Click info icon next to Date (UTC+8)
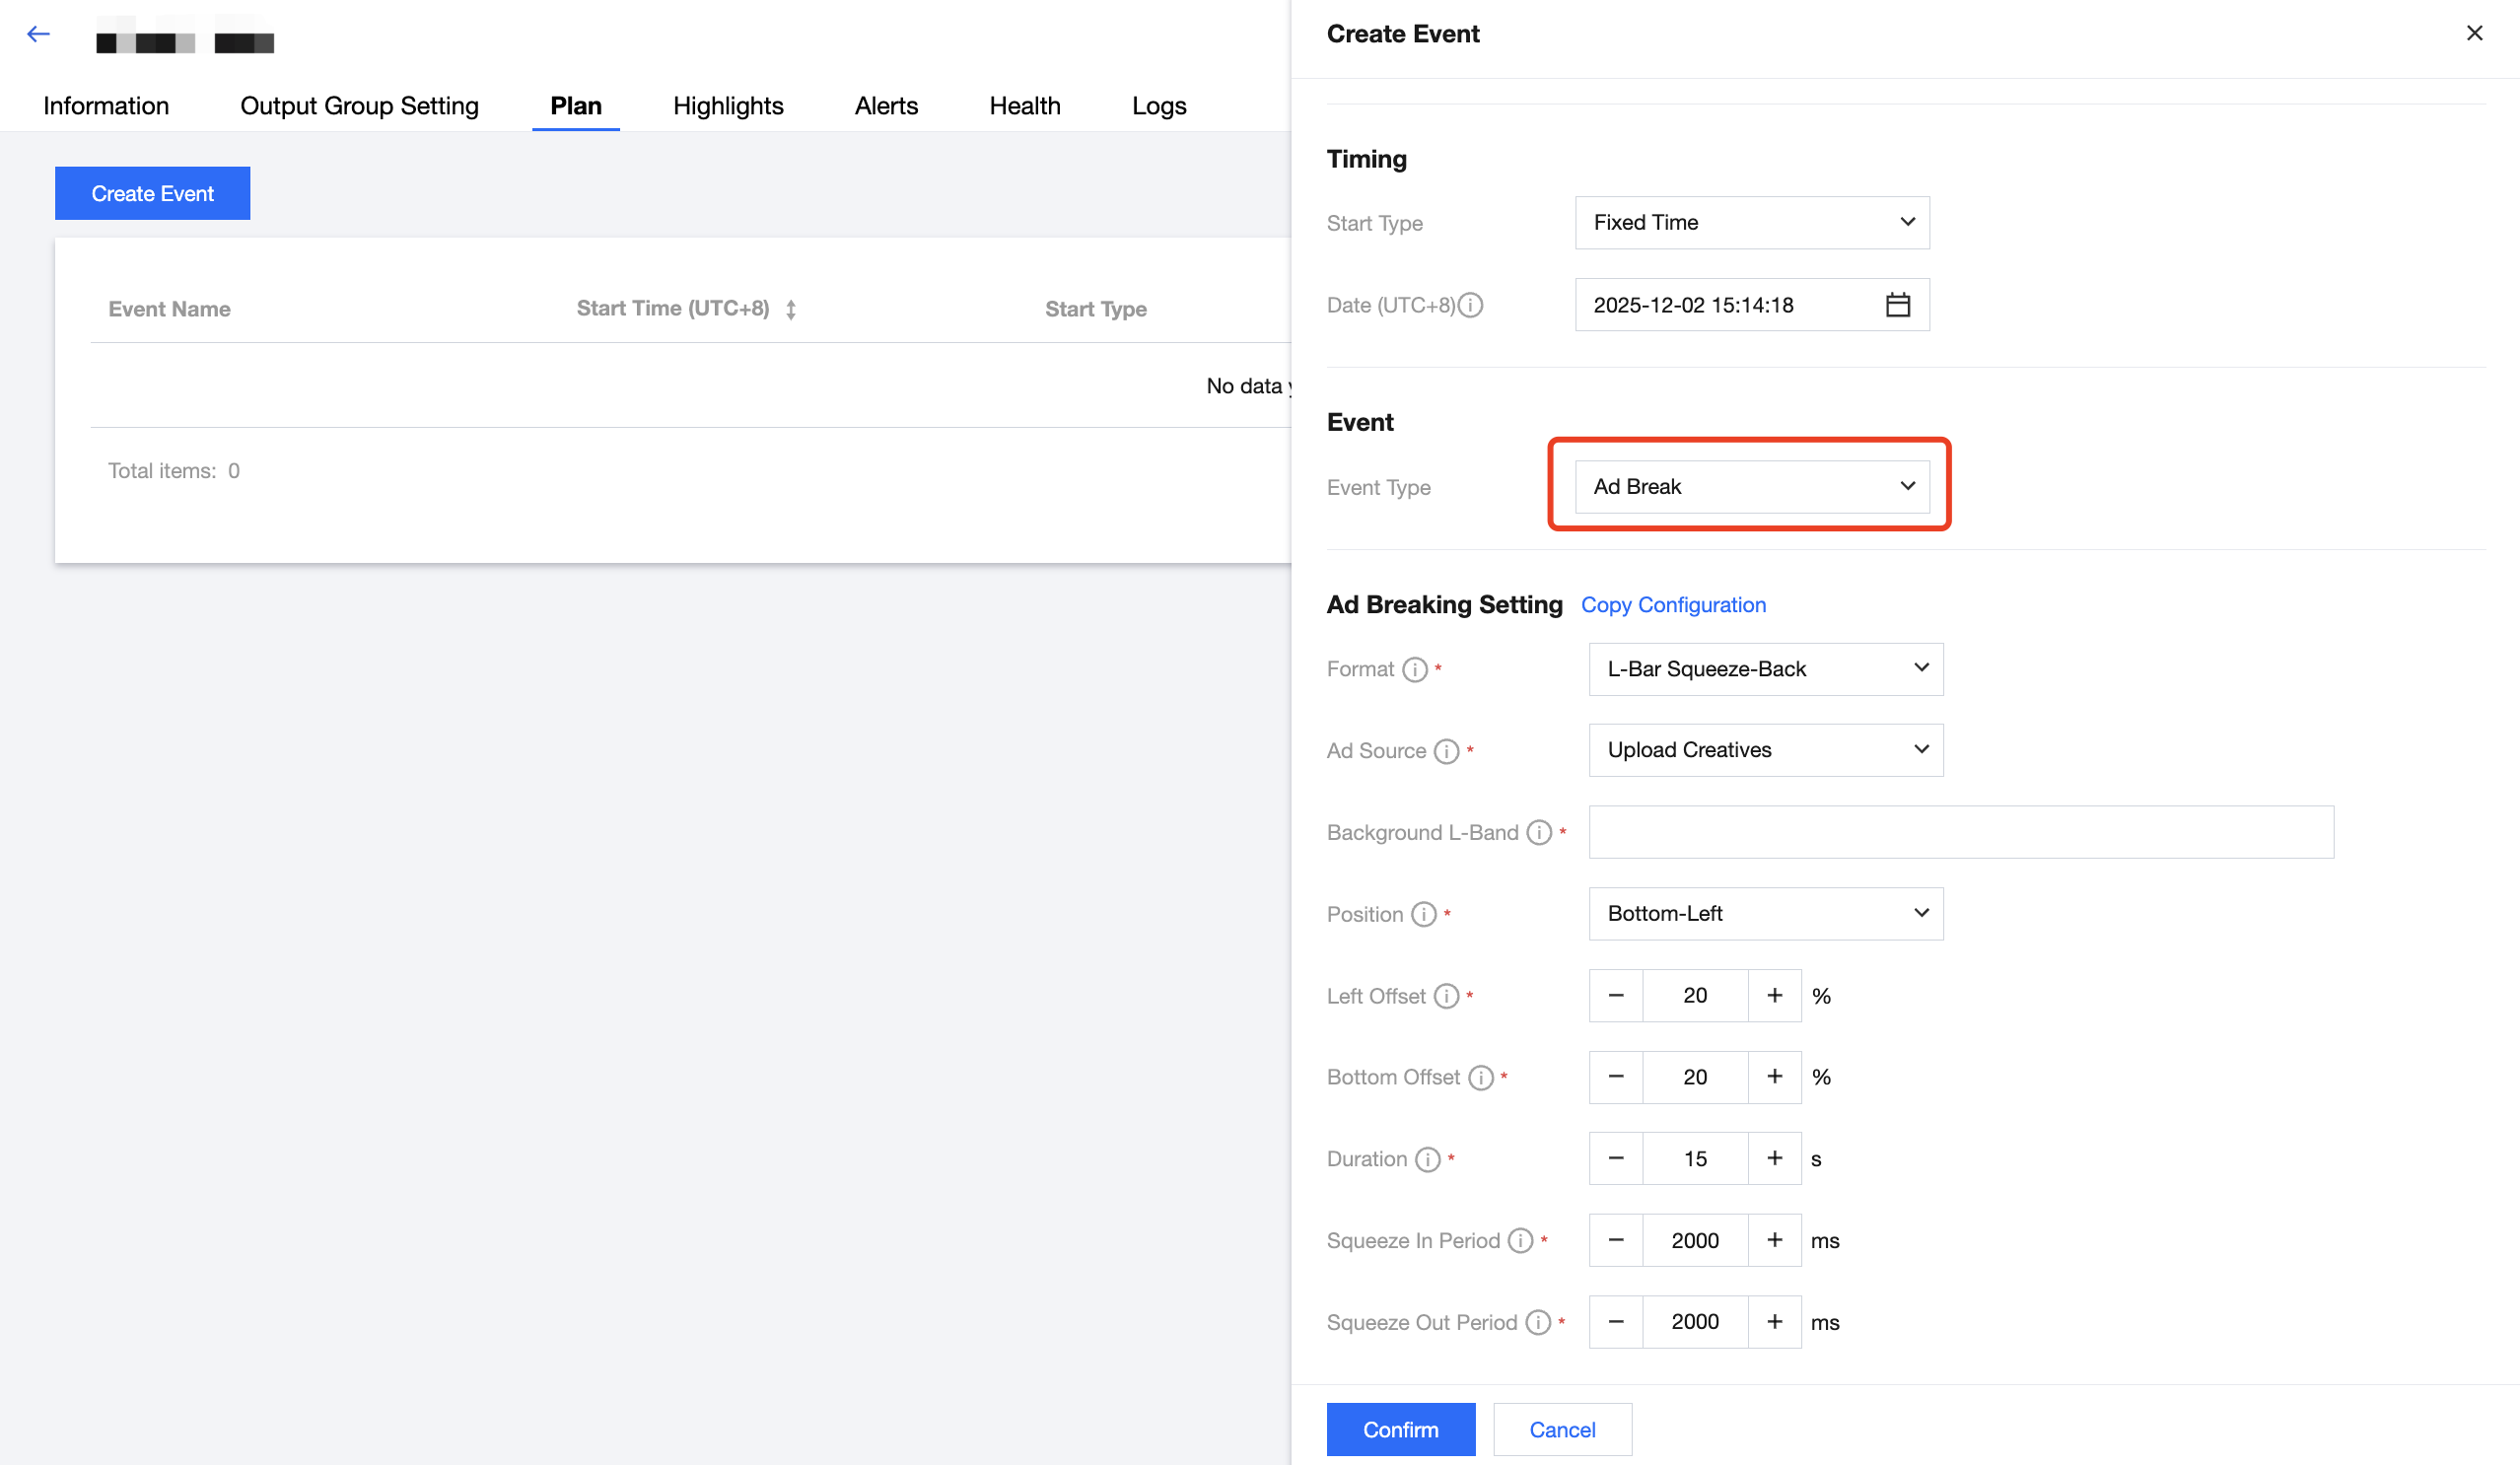Image resolution: width=2520 pixels, height=1465 pixels. [x=1470, y=305]
